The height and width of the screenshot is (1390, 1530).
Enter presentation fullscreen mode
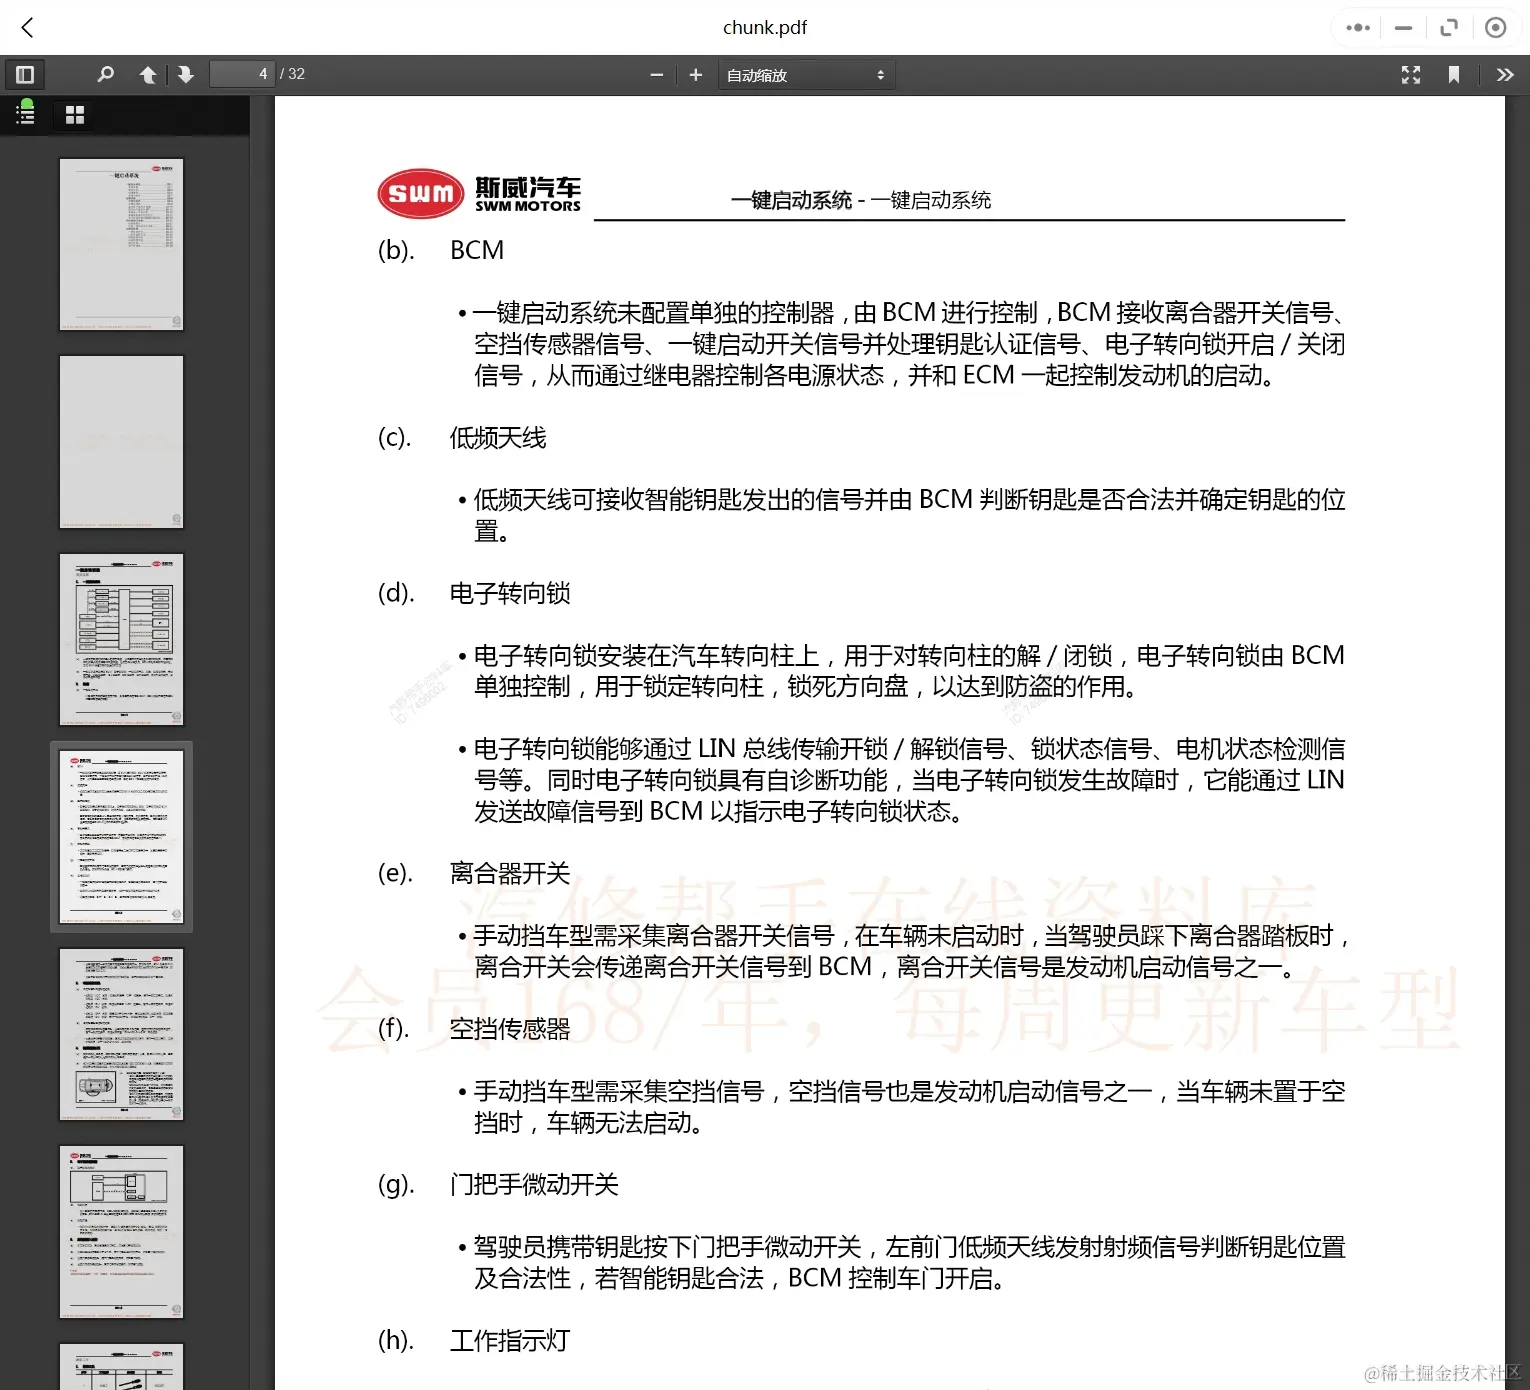pyautogui.click(x=1410, y=74)
